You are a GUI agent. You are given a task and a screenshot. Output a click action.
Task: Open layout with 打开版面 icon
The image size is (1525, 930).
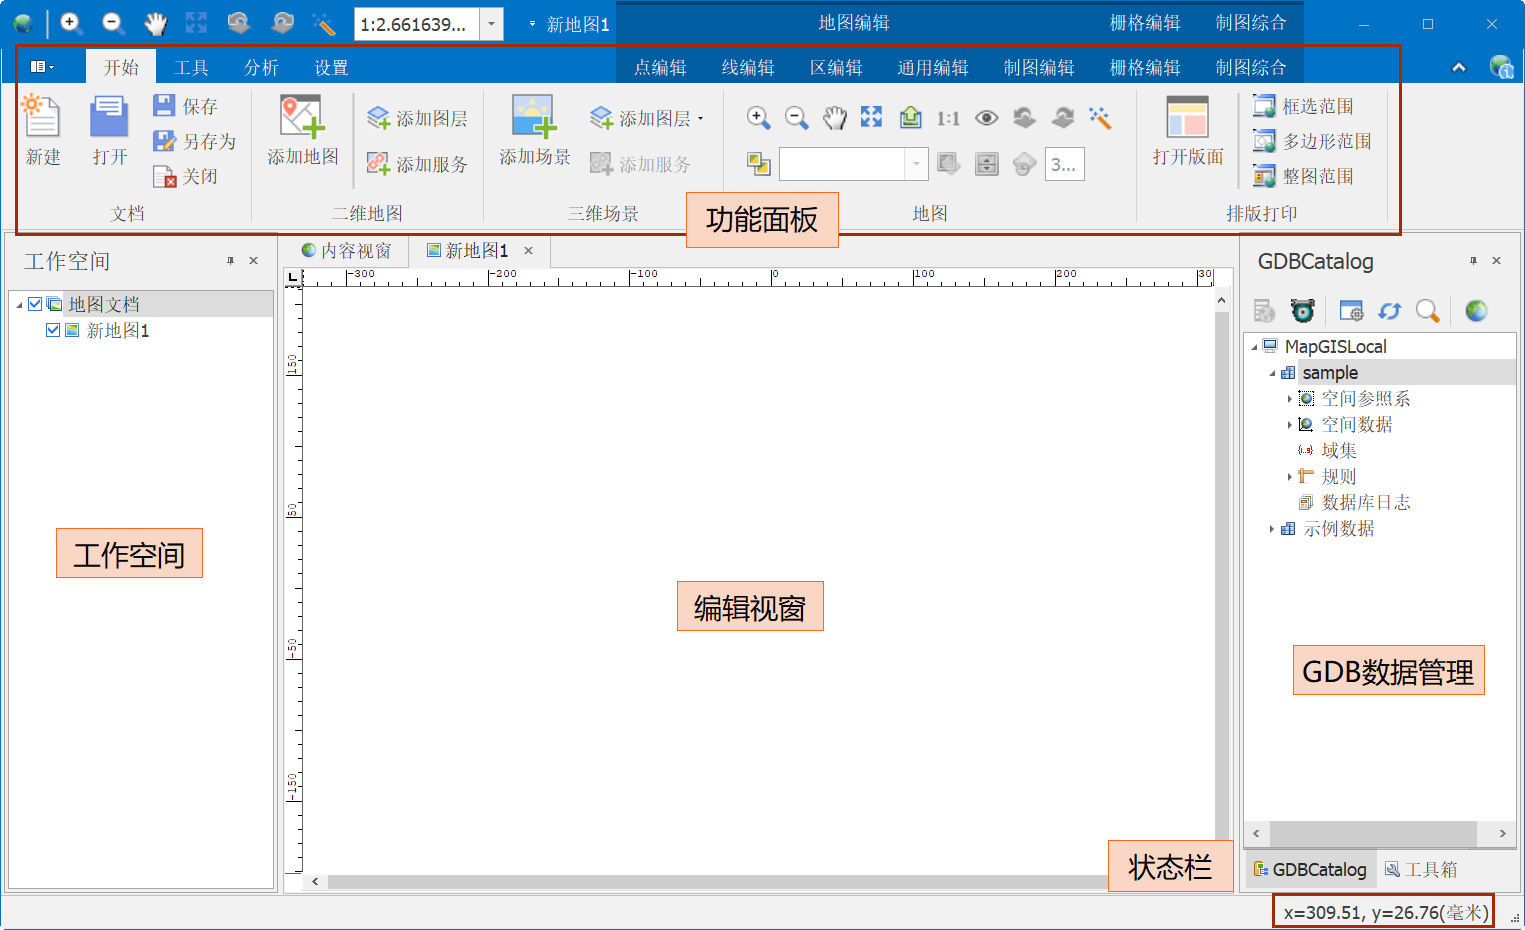click(1187, 118)
